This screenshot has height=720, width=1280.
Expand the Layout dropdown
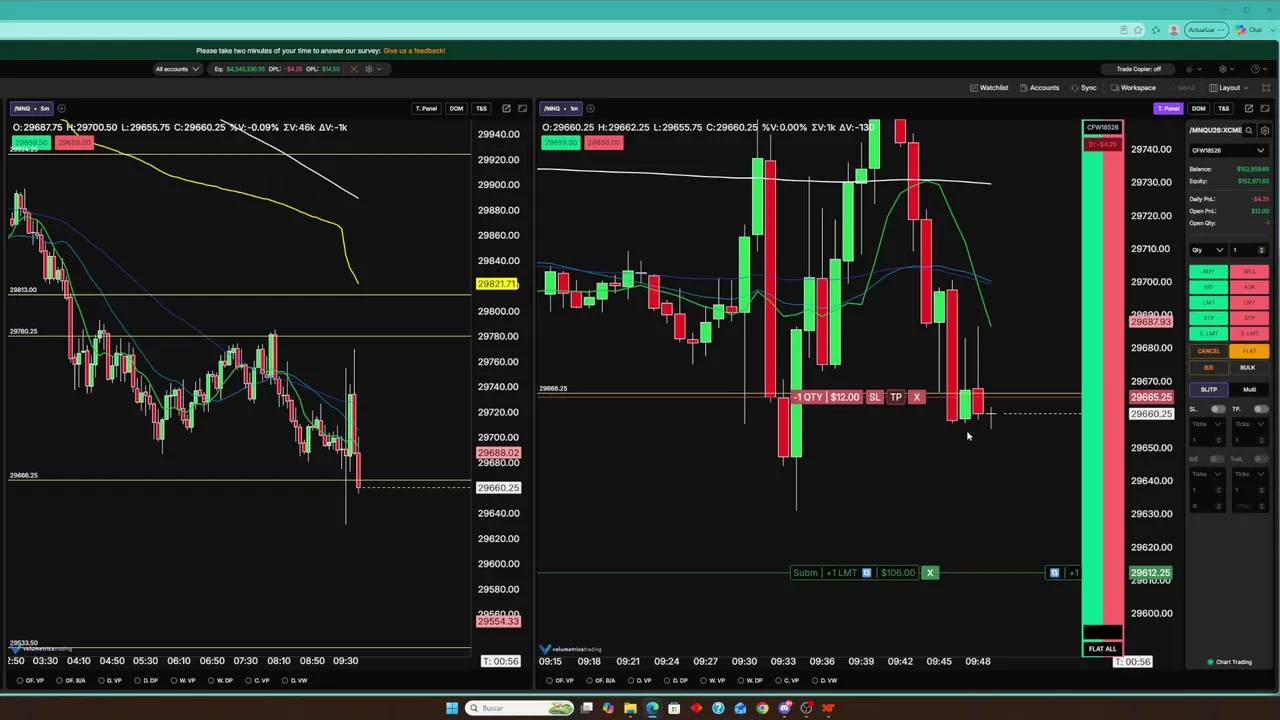(x=1229, y=88)
